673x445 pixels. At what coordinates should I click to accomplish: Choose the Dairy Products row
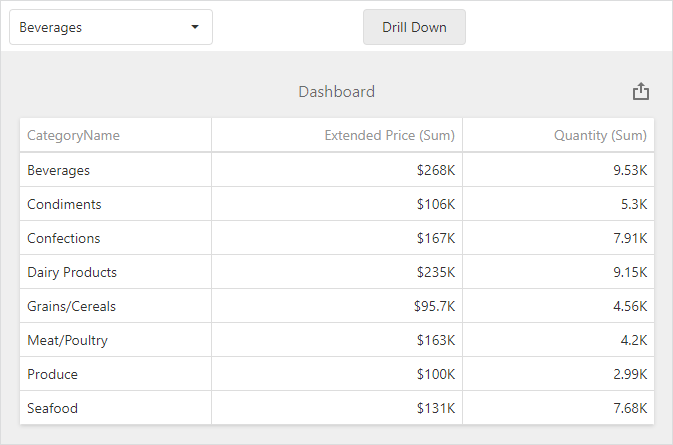[72, 272]
